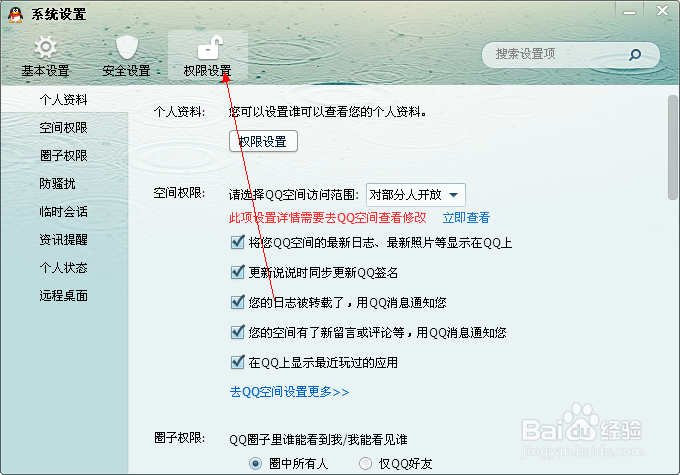Select 个人状态 in the sidebar
This screenshot has height=475, width=680.
pyautogui.click(x=64, y=268)
